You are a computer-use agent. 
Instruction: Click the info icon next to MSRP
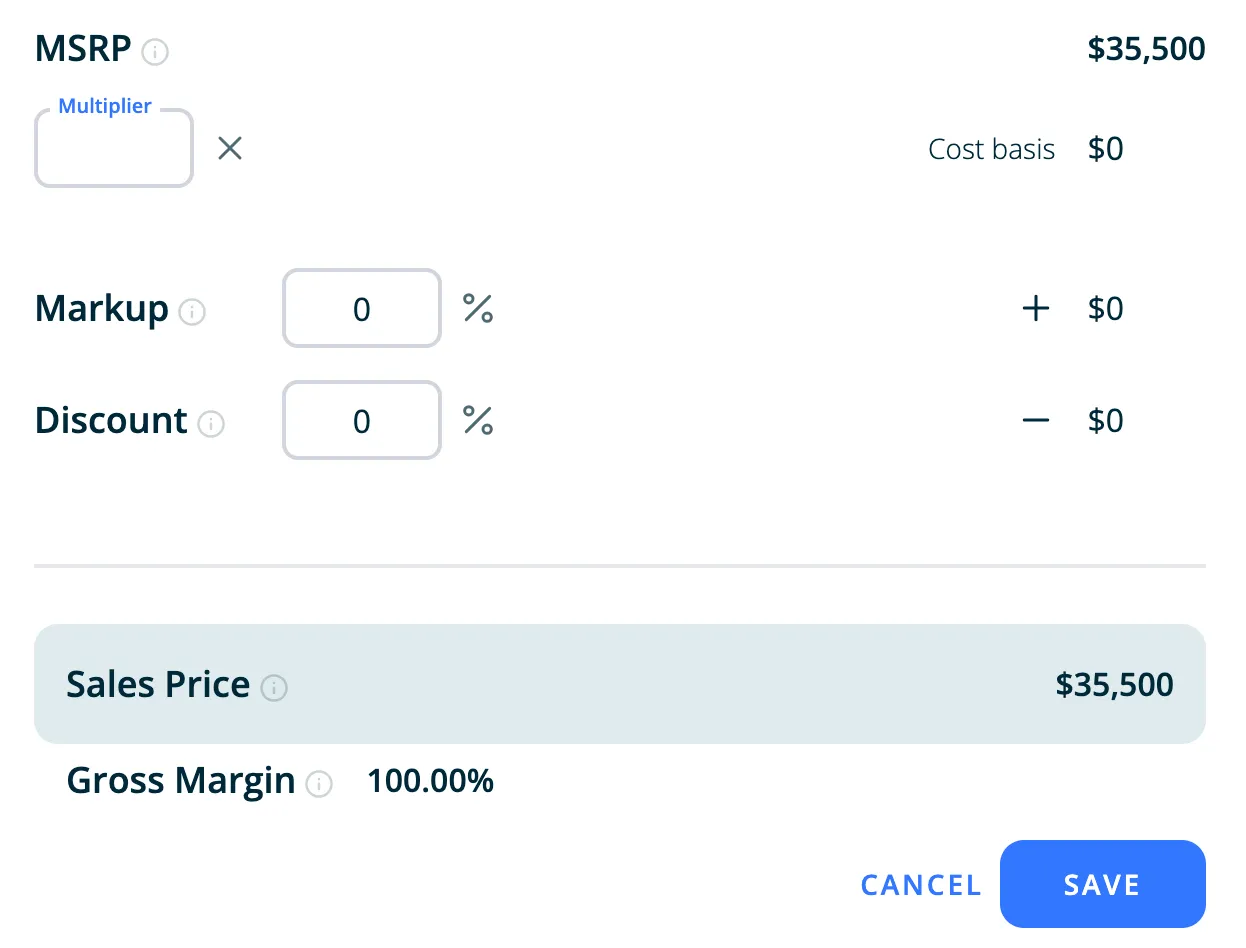click(155, 51)
